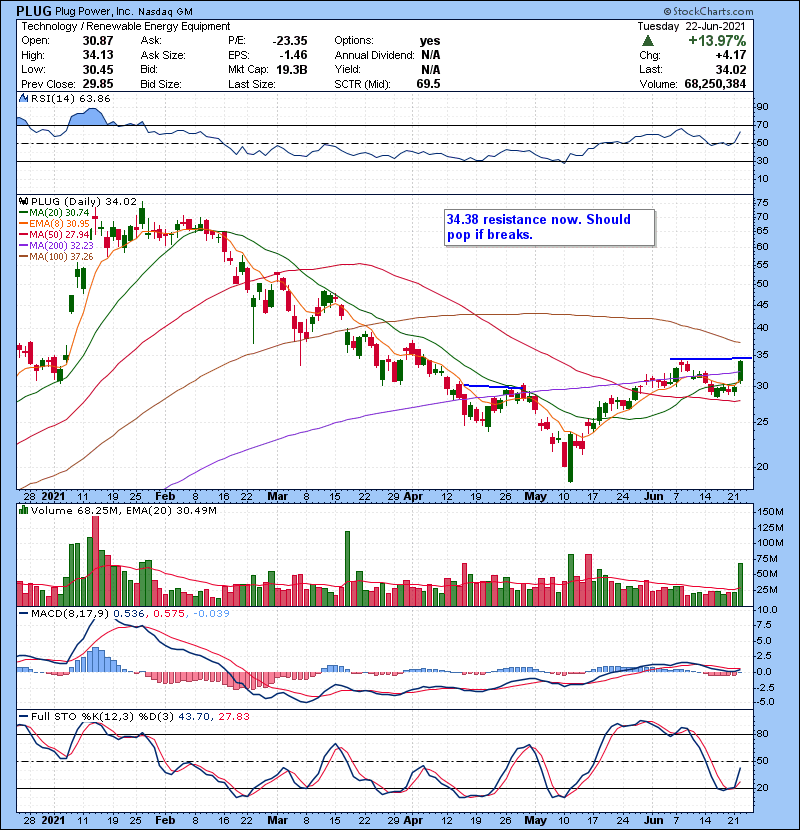This screenshot has height=830, width=800.
Task: Click the MACD(8,17,9) indicator label
Action: pyautogui.click(x=70, y=614)
